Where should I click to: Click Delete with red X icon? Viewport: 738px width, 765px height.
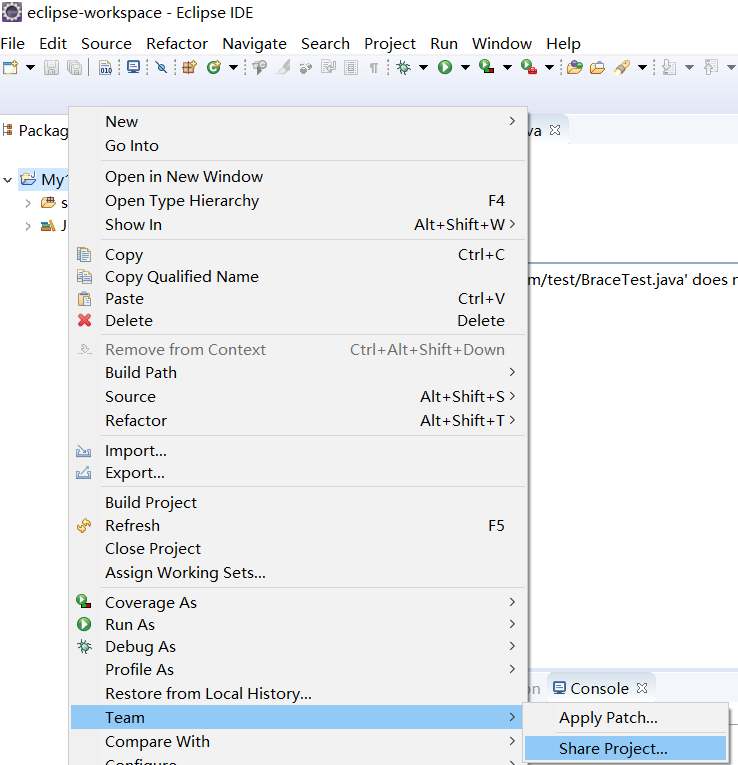tap(299, 321)
